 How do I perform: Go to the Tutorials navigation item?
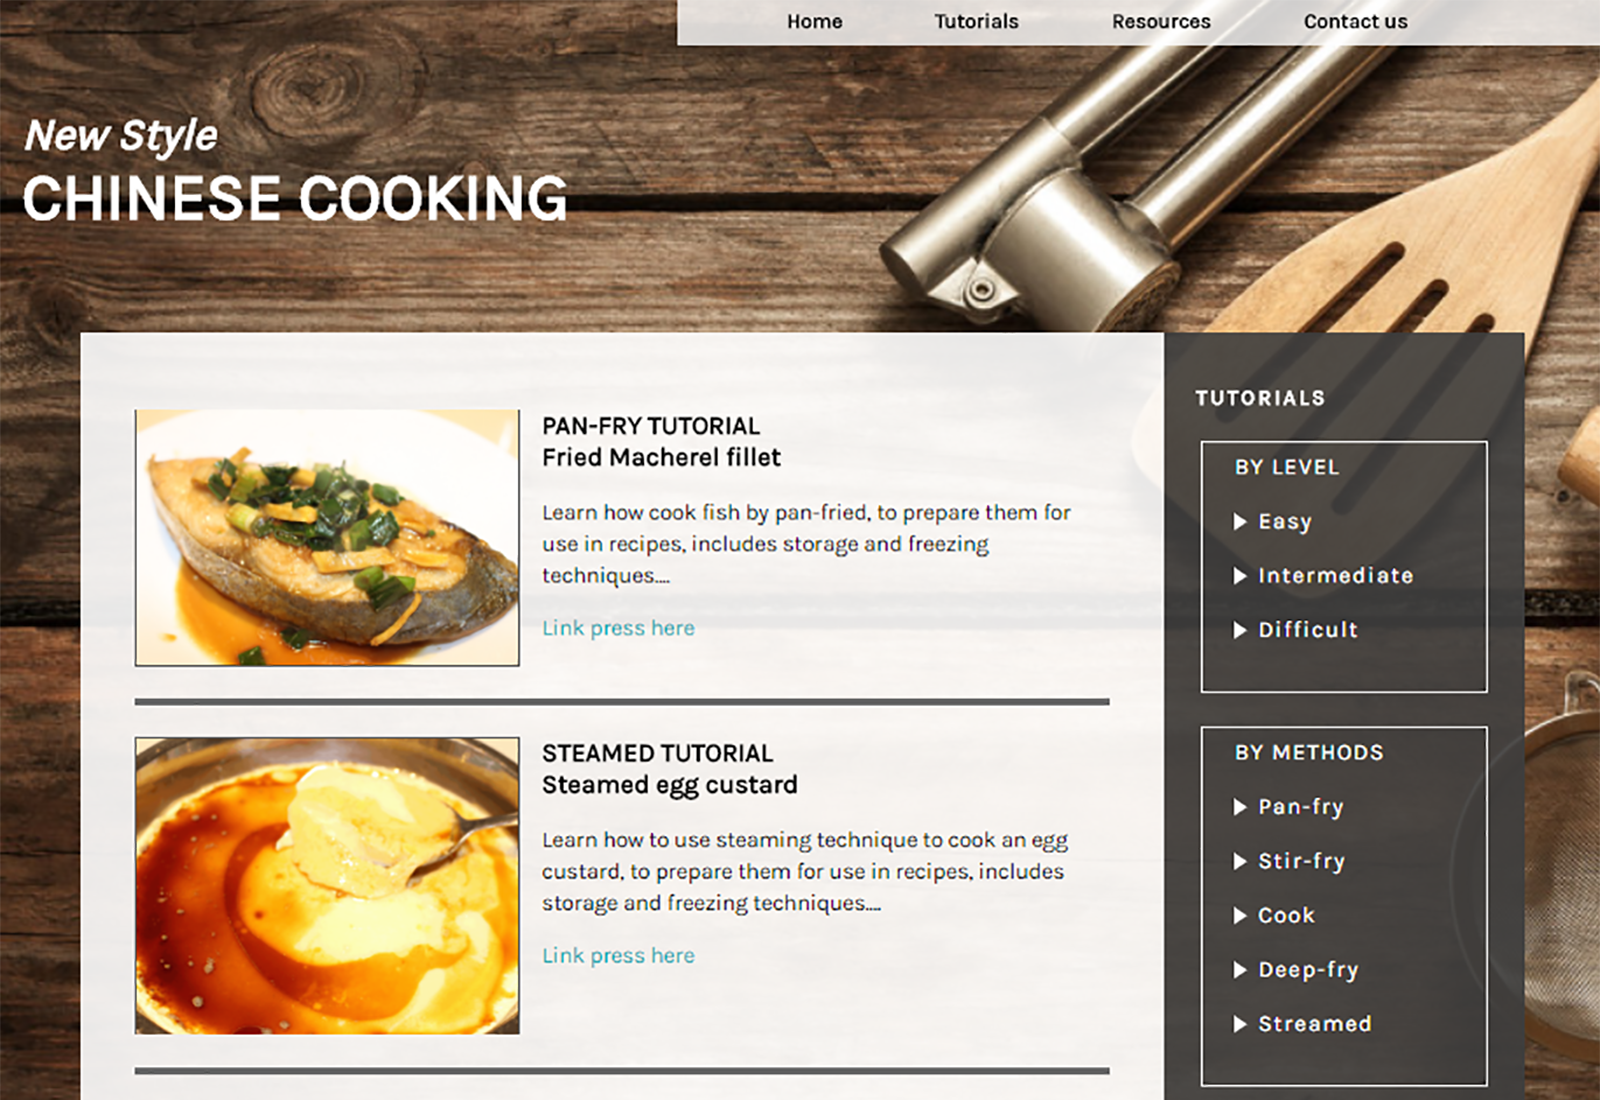[976, 21]
